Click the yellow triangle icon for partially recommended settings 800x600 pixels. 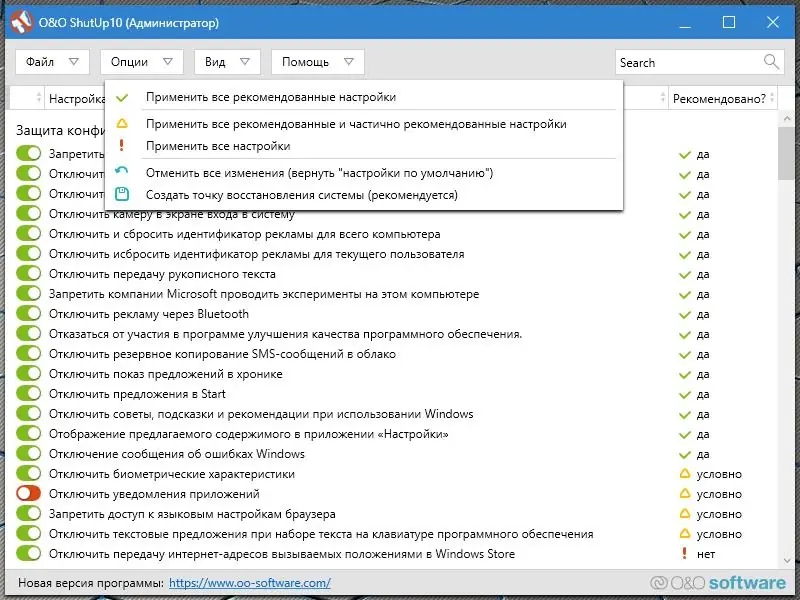pyautogui.click(x=124, y=122)
